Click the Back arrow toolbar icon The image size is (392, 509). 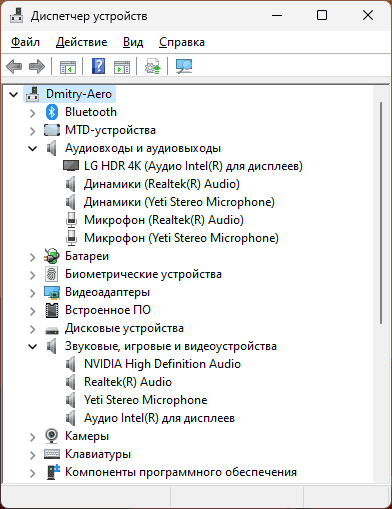click(x=14, y=66)
